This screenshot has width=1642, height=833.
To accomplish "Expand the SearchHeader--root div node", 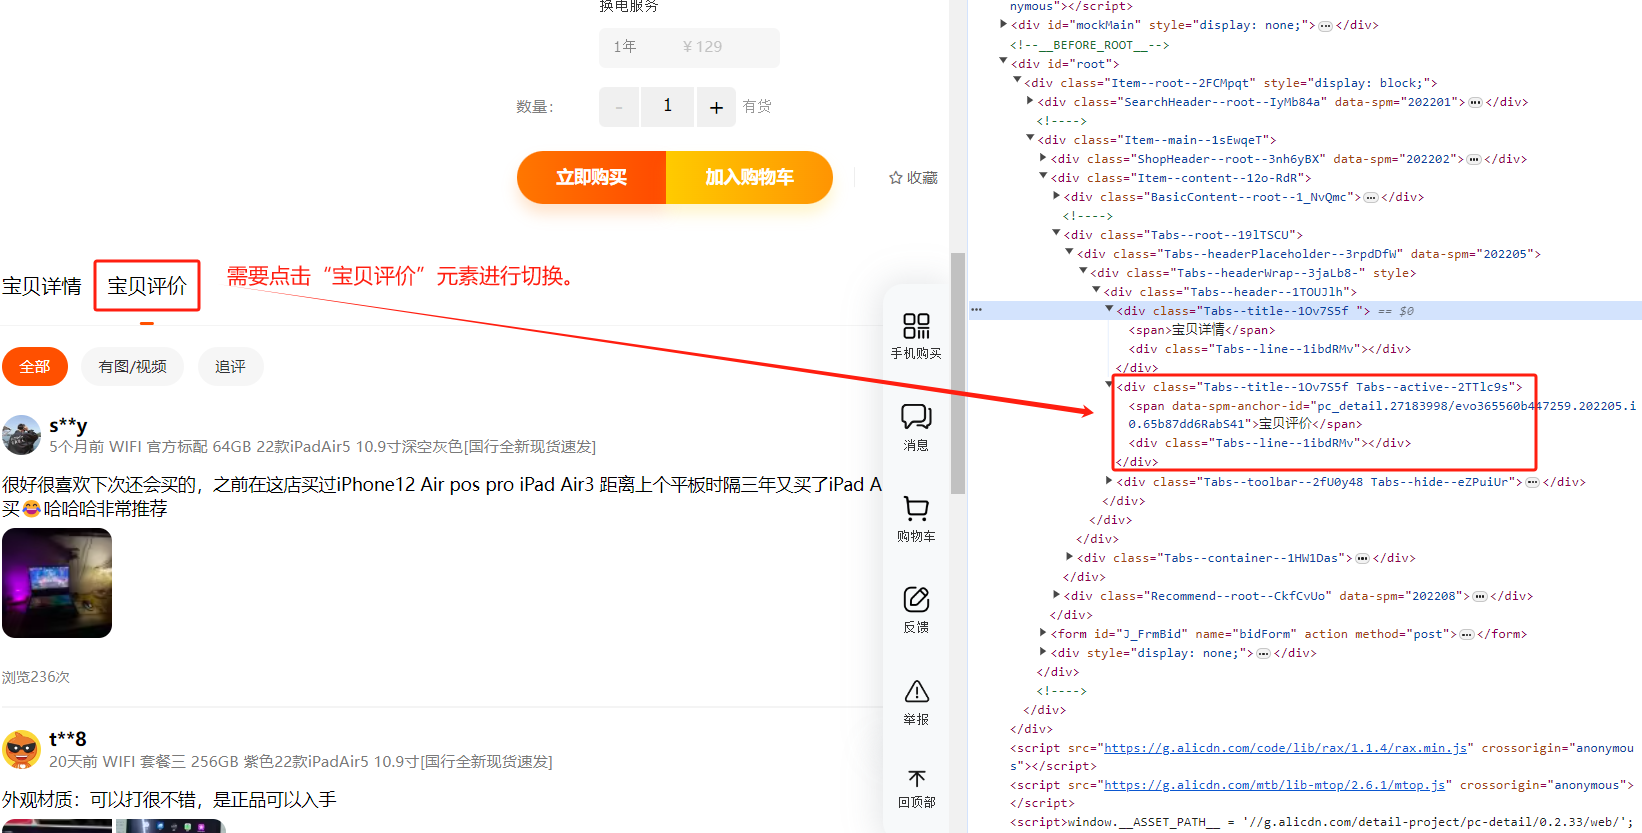I will 1030,101.
